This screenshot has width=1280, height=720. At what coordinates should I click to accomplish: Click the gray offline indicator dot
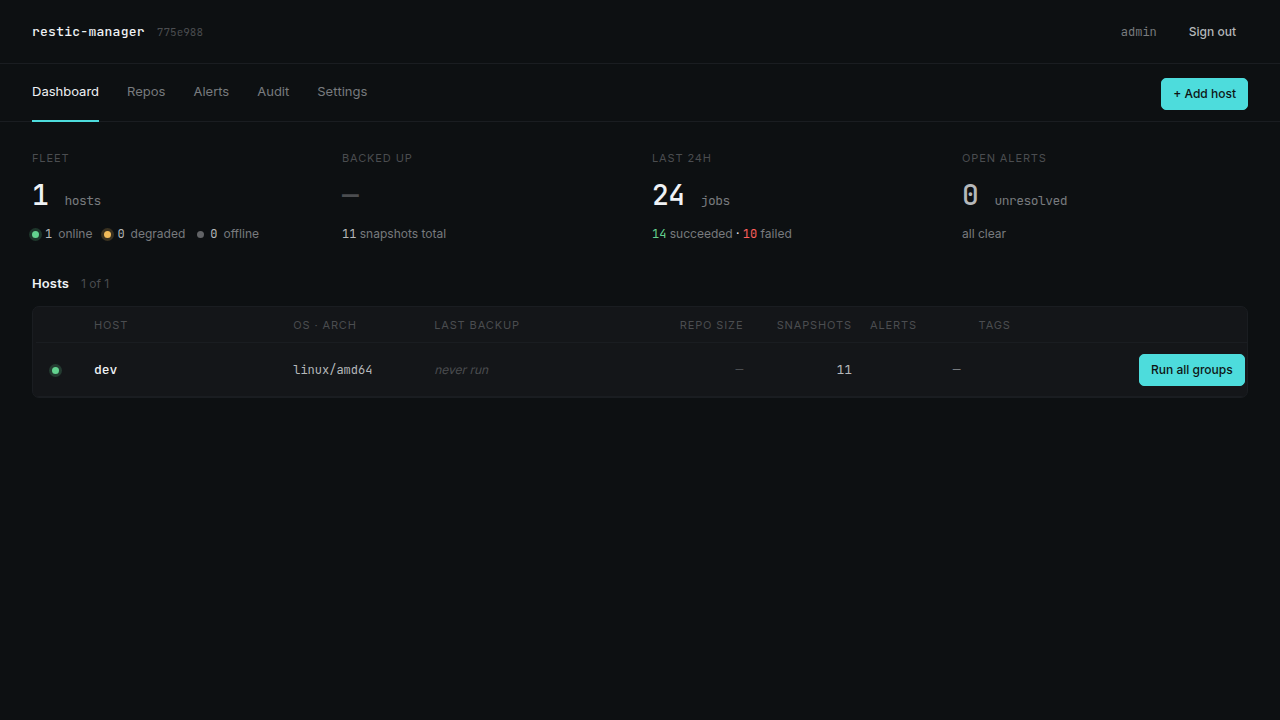point(201,234)
